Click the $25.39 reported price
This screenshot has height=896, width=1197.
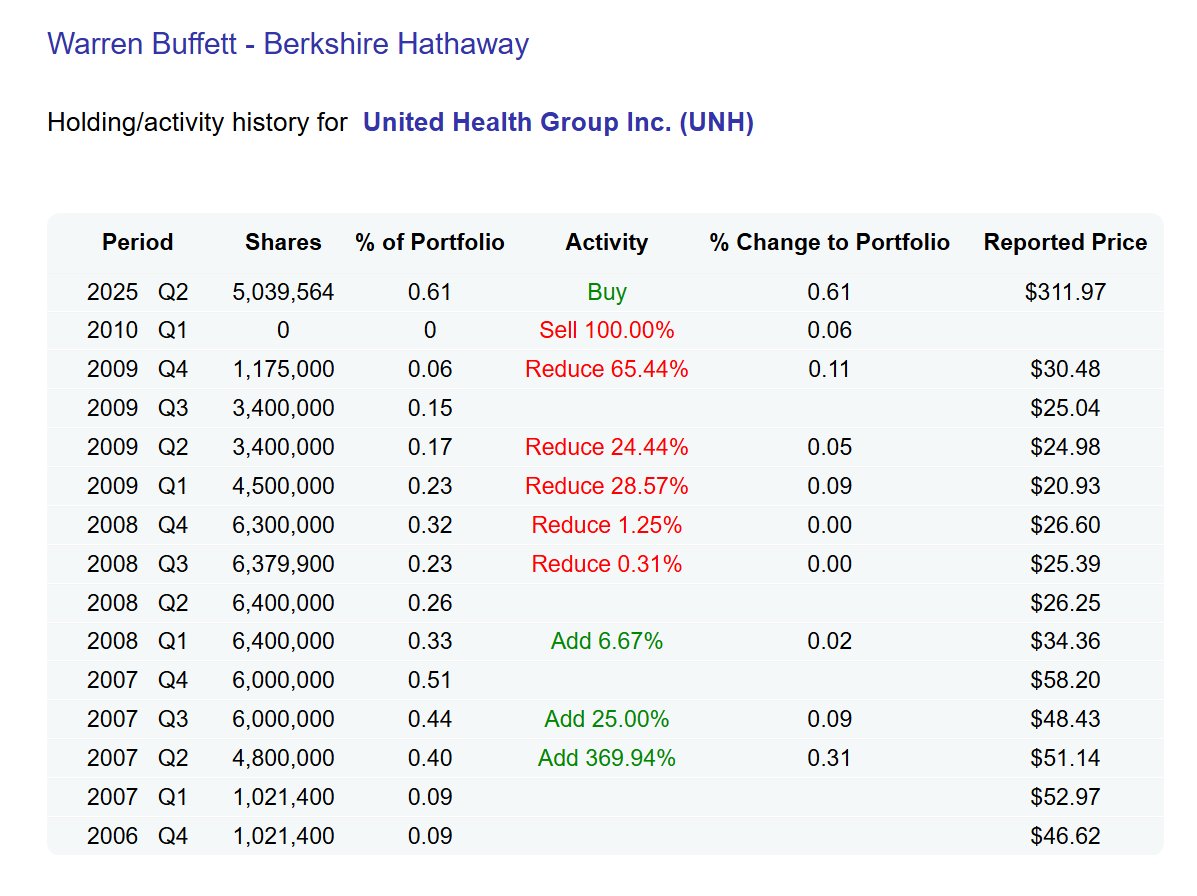pos(1065,564)
